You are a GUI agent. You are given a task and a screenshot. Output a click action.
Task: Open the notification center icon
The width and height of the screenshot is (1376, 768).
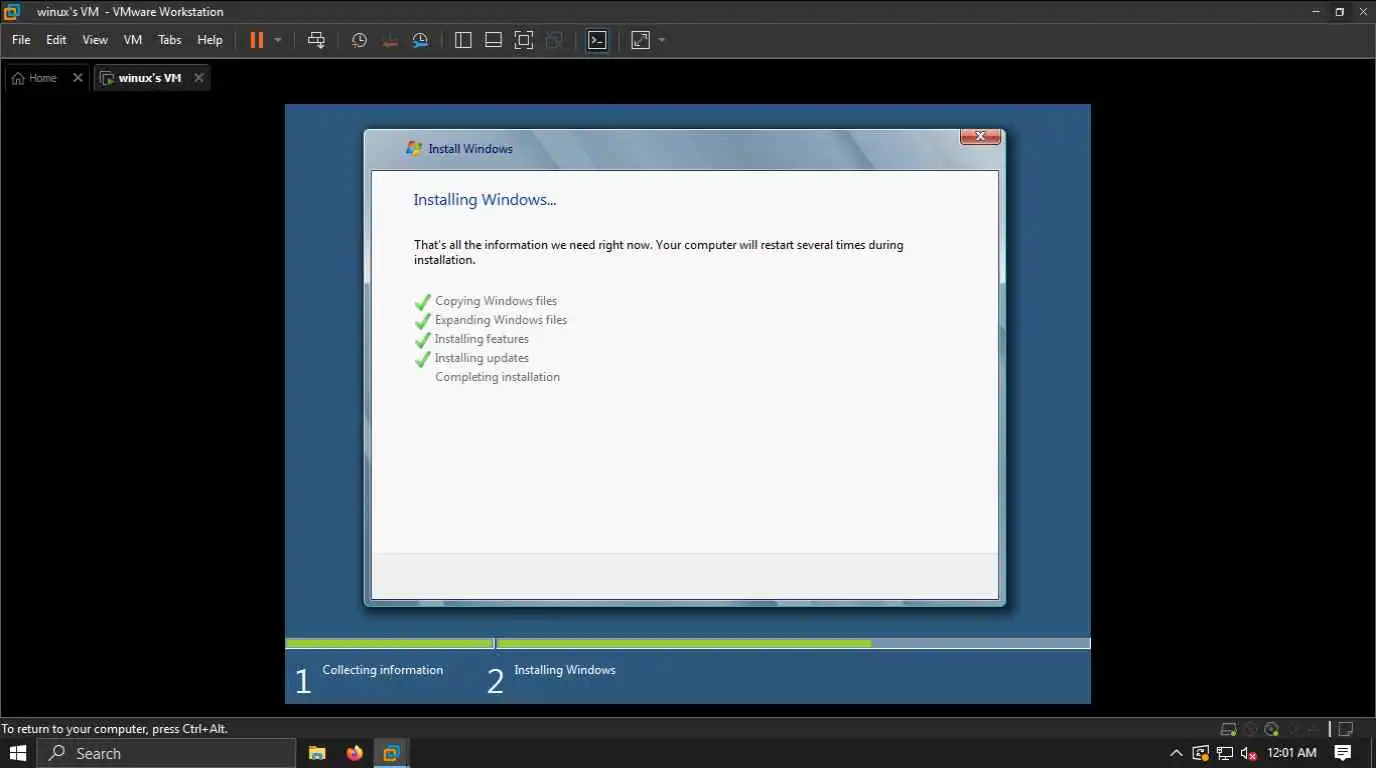click(x=1343, y=753)
